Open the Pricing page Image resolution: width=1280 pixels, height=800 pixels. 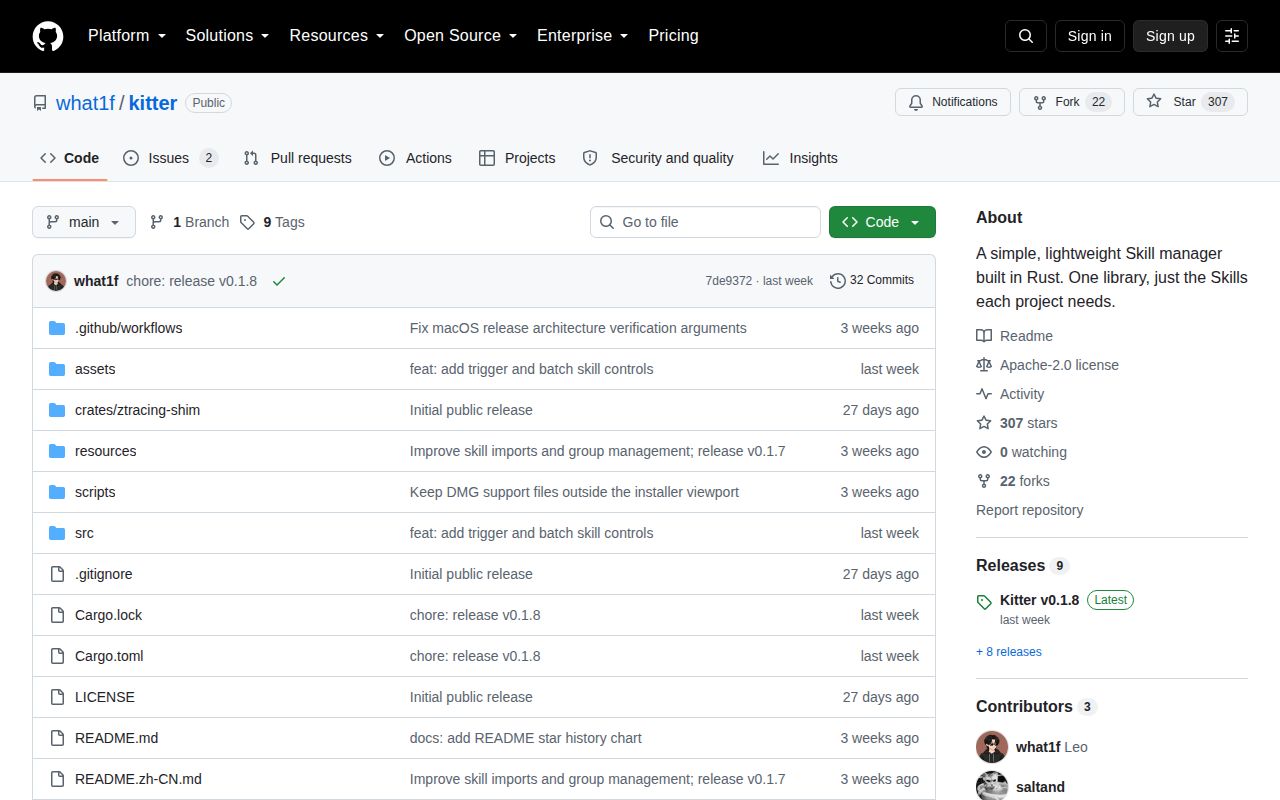click(x=673, y=35)
